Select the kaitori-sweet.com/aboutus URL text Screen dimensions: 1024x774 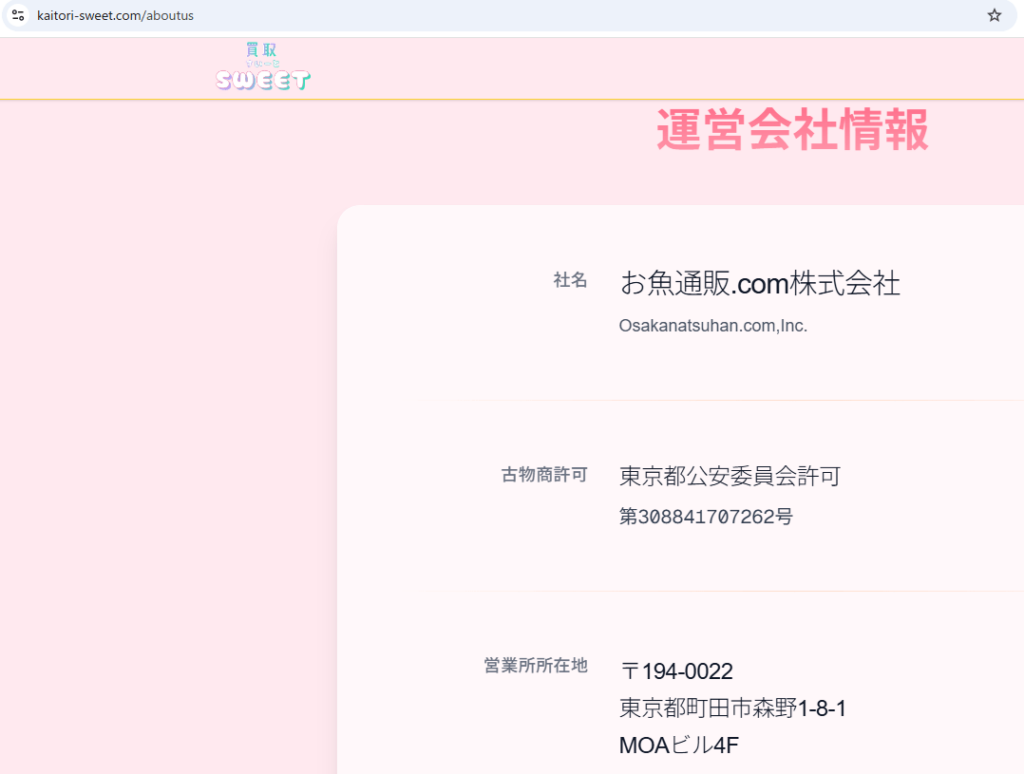tap(115, 16)
